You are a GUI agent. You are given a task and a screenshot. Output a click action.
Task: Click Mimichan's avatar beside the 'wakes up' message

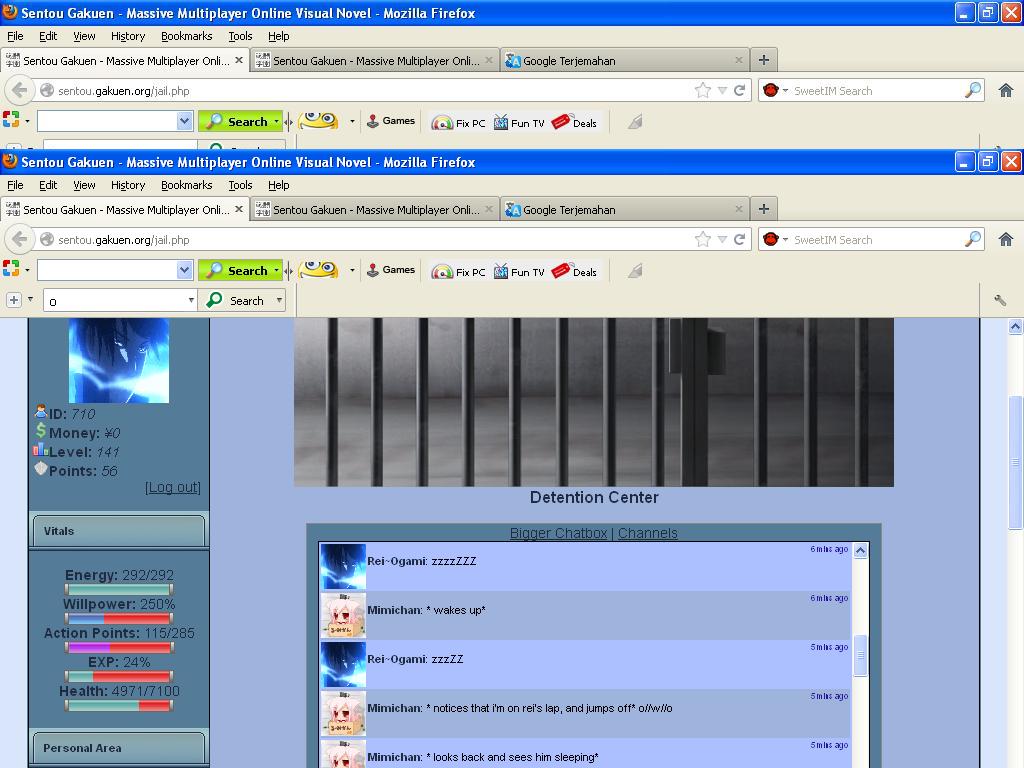[343, 616]
